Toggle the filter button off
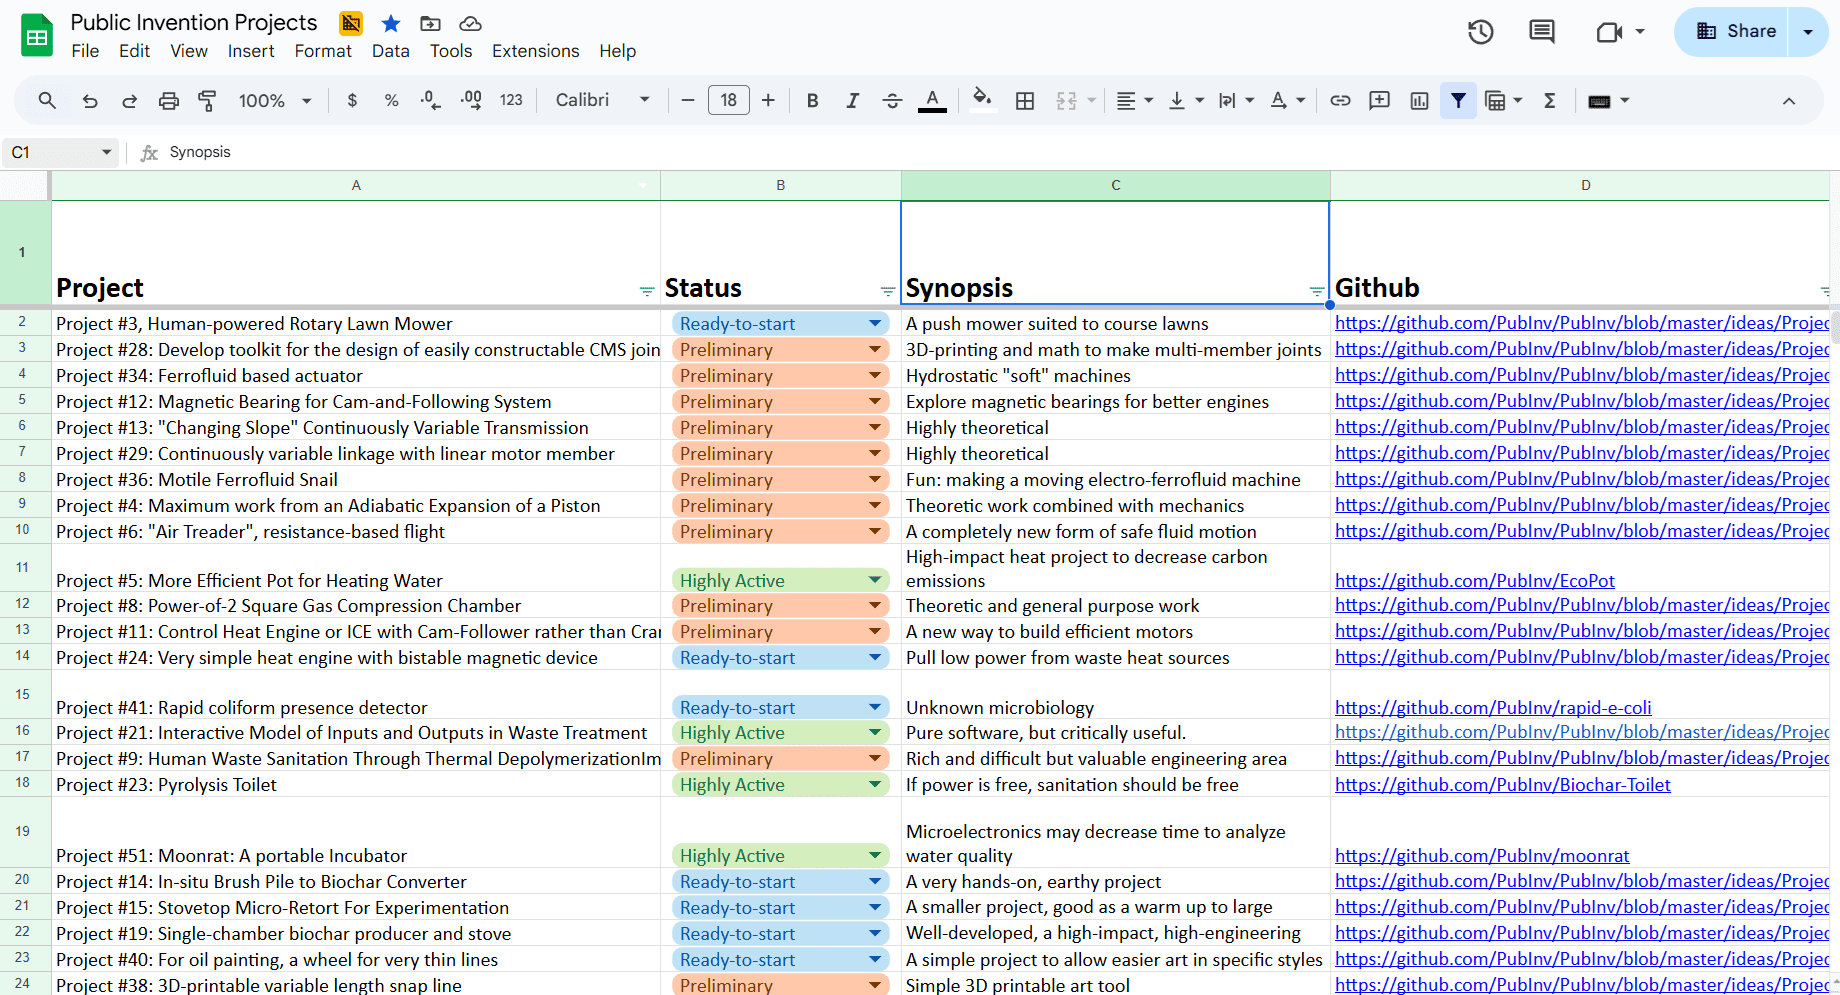This screenshot has width=1840, height=995. tap(1458, 101)
